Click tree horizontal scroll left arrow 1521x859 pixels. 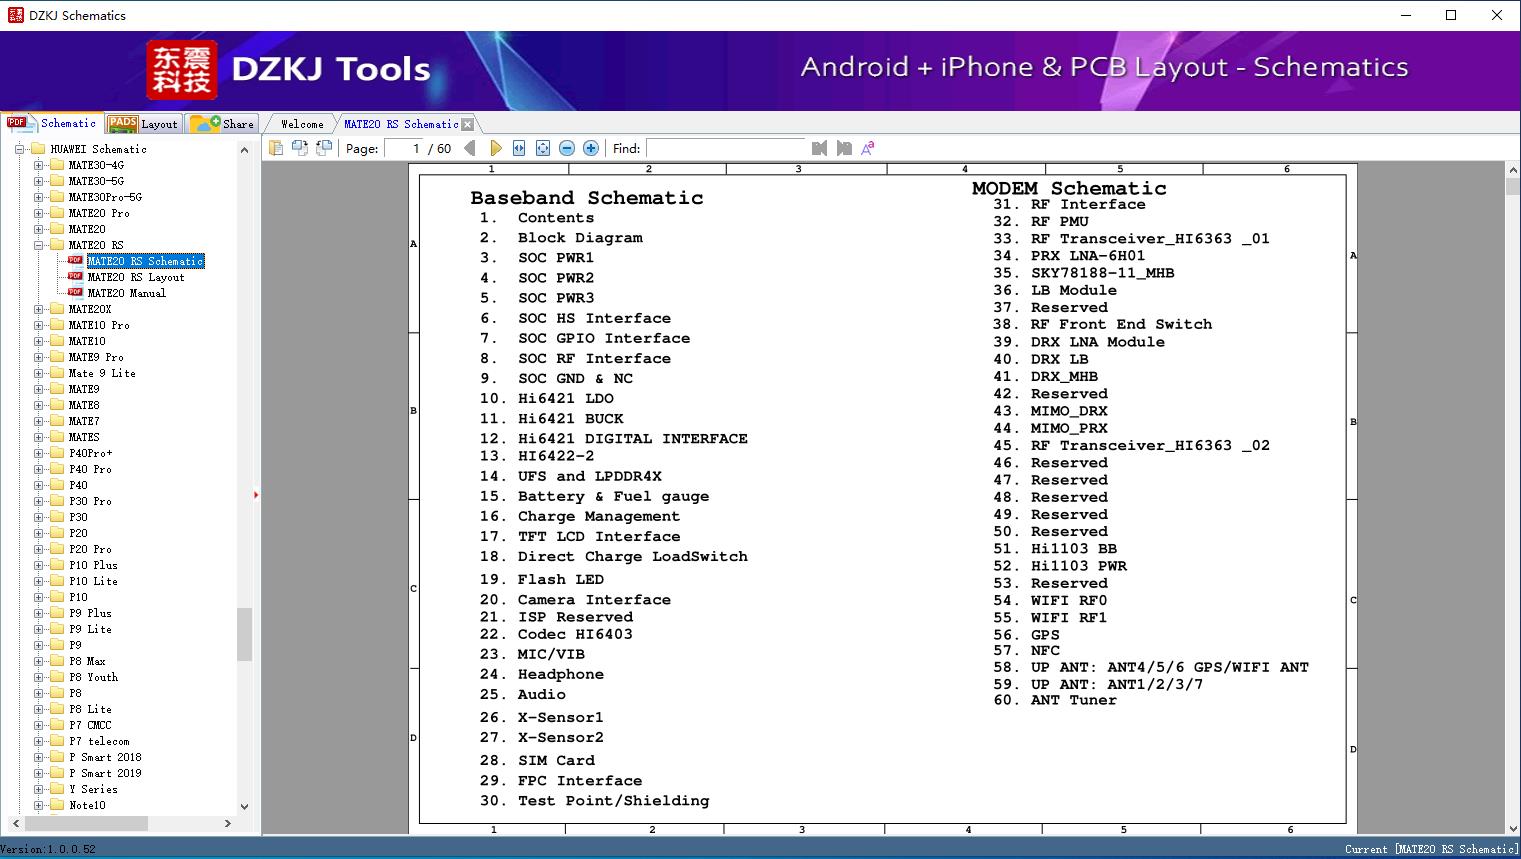click(14, 823)
